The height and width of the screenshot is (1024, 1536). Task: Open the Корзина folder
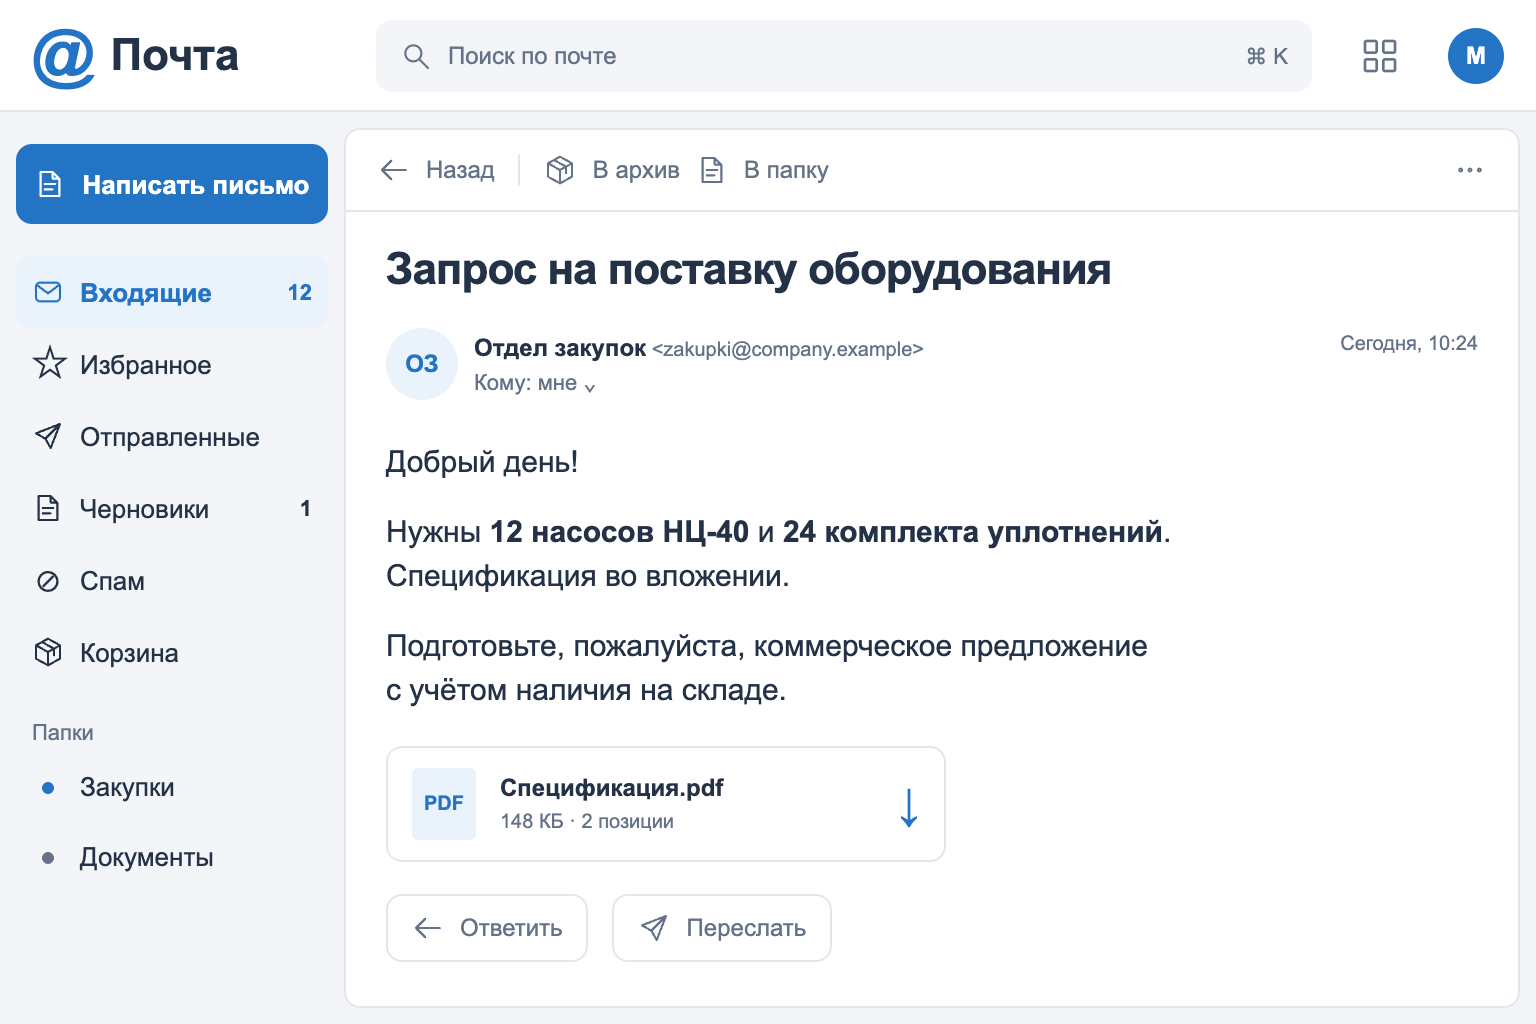pyautogui.click(x=172, y=652)
